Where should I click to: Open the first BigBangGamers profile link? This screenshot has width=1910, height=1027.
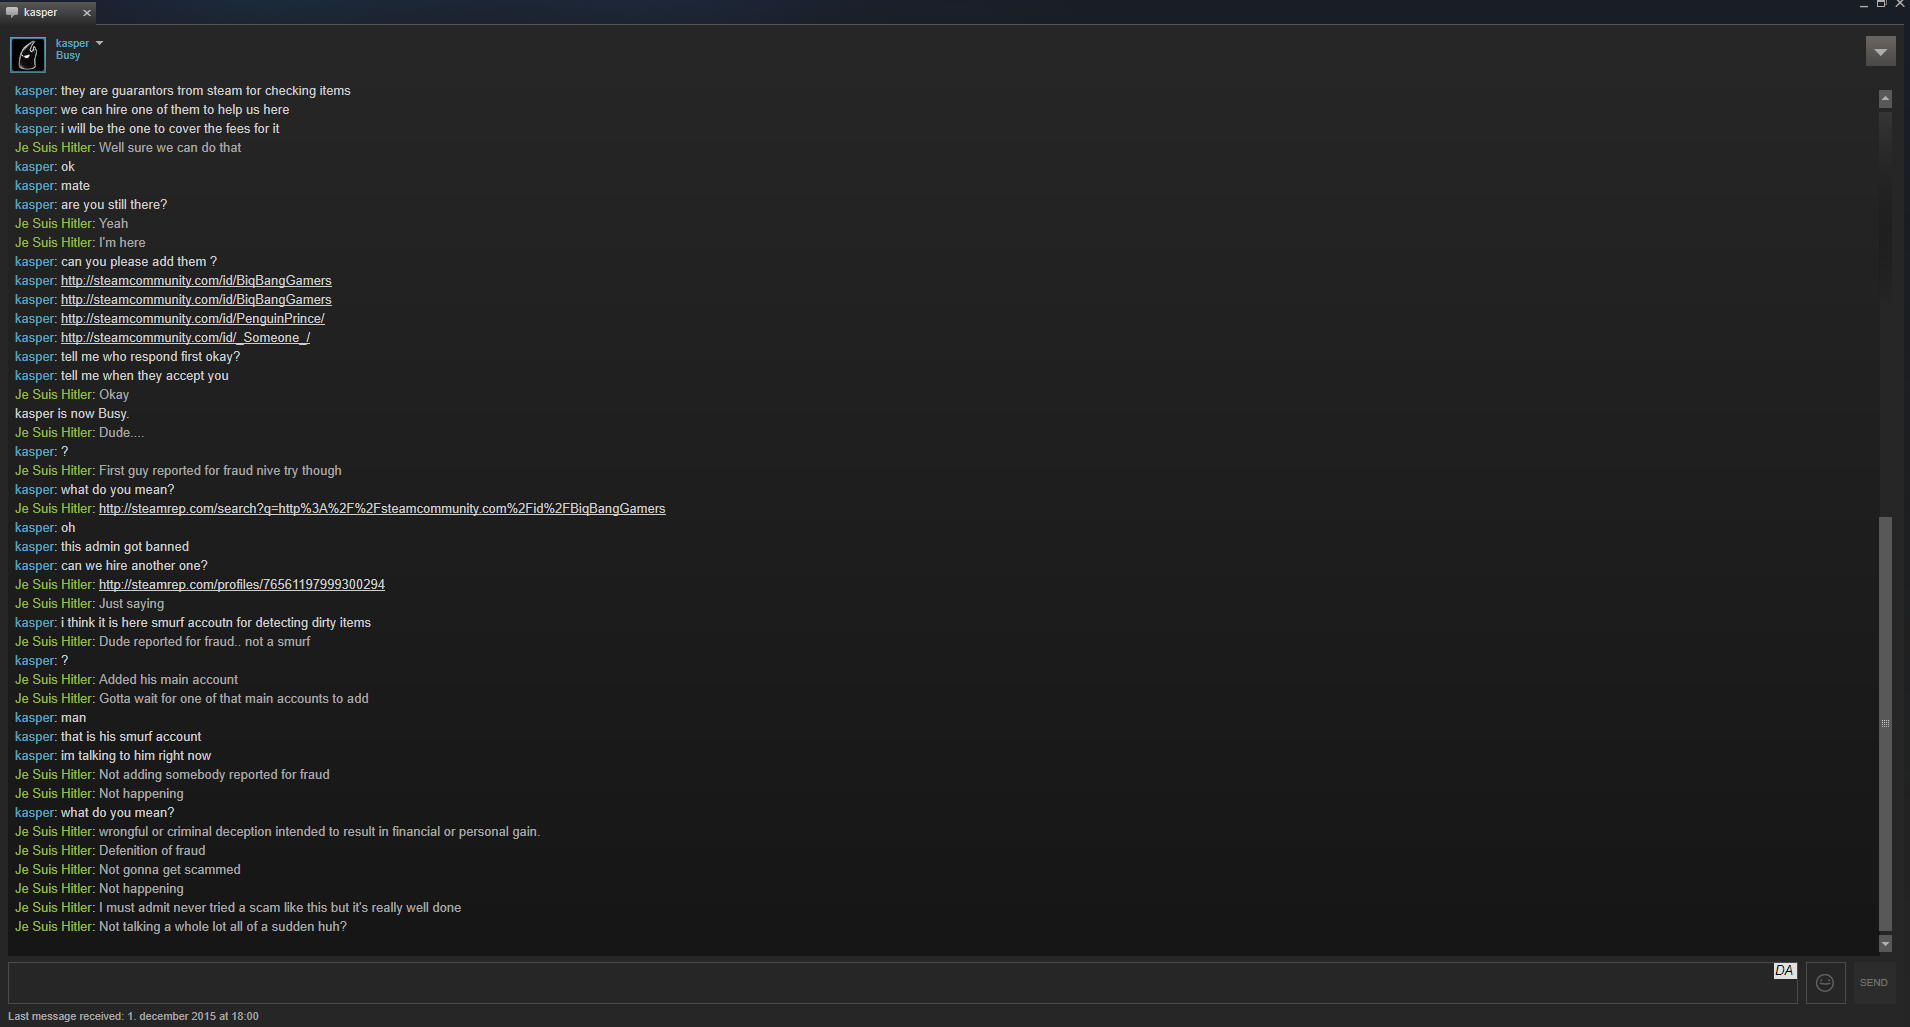tap(196, 281)
